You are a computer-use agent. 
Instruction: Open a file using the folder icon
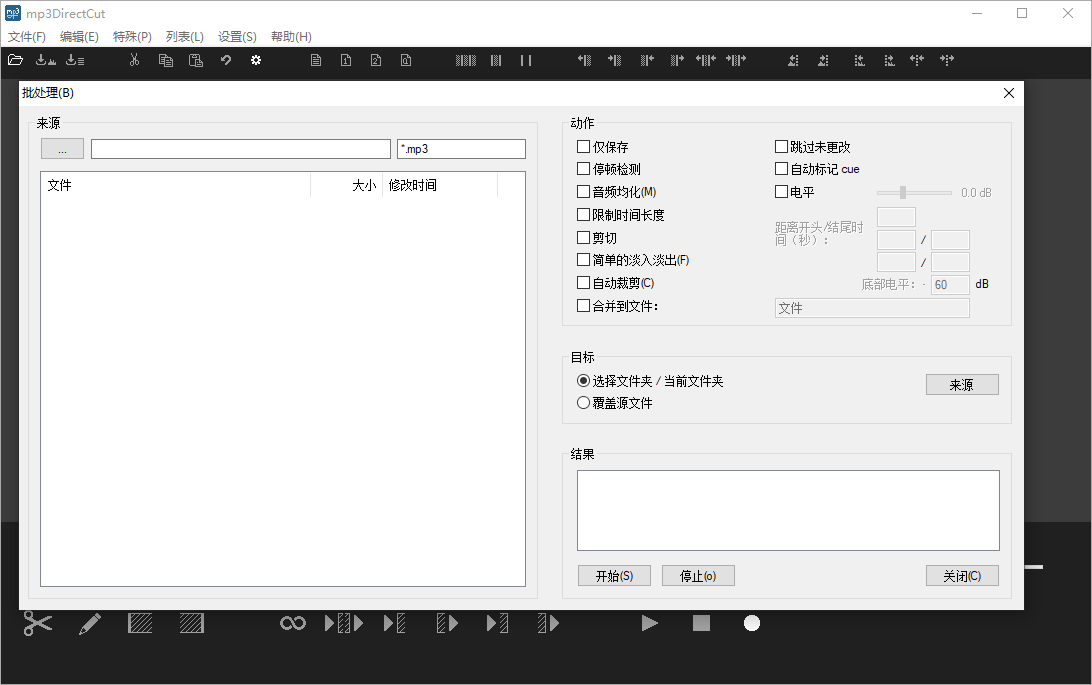[16, 60]
